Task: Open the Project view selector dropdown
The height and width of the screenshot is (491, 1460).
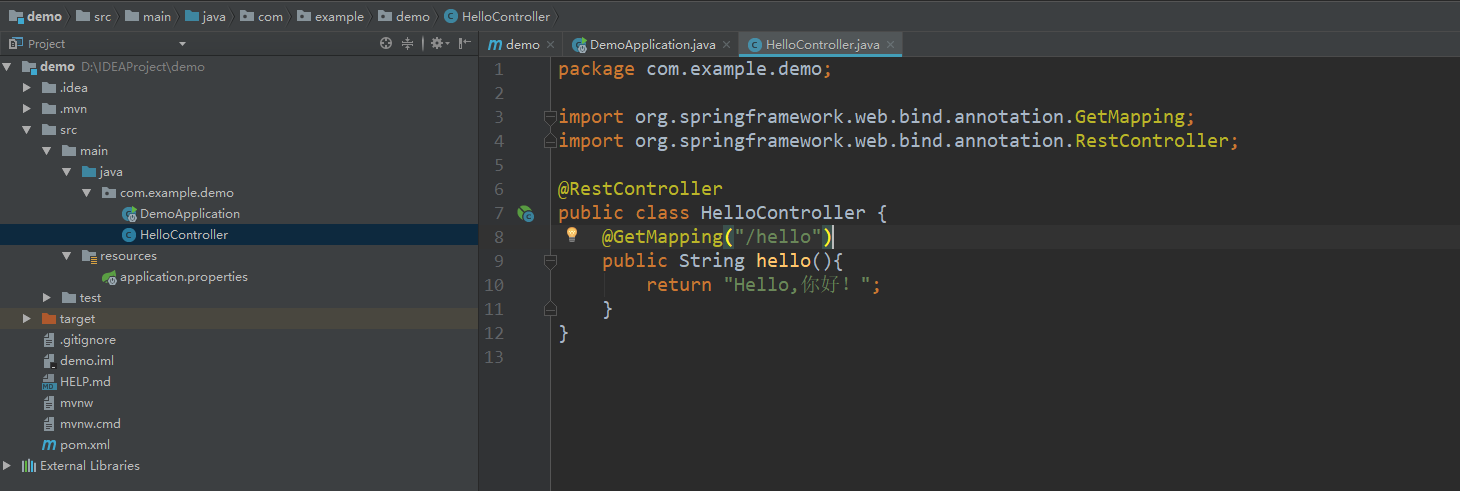Action: pos(182,44)
